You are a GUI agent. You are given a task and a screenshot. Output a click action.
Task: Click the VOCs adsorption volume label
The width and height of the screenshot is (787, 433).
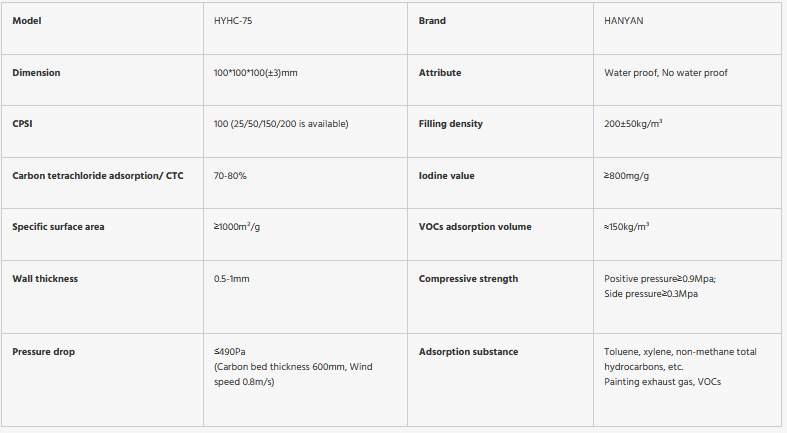(475, 227)
